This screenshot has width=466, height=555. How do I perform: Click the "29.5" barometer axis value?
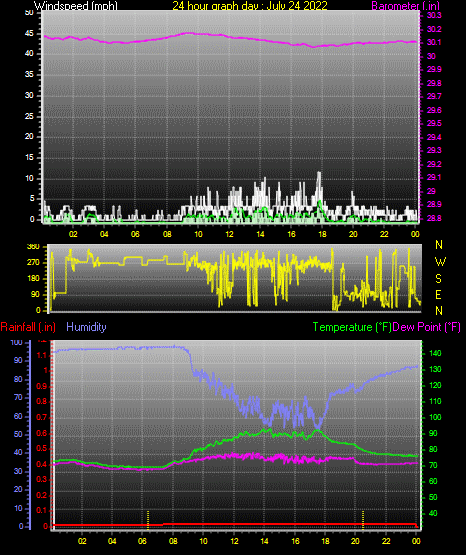tap(434, 123)
